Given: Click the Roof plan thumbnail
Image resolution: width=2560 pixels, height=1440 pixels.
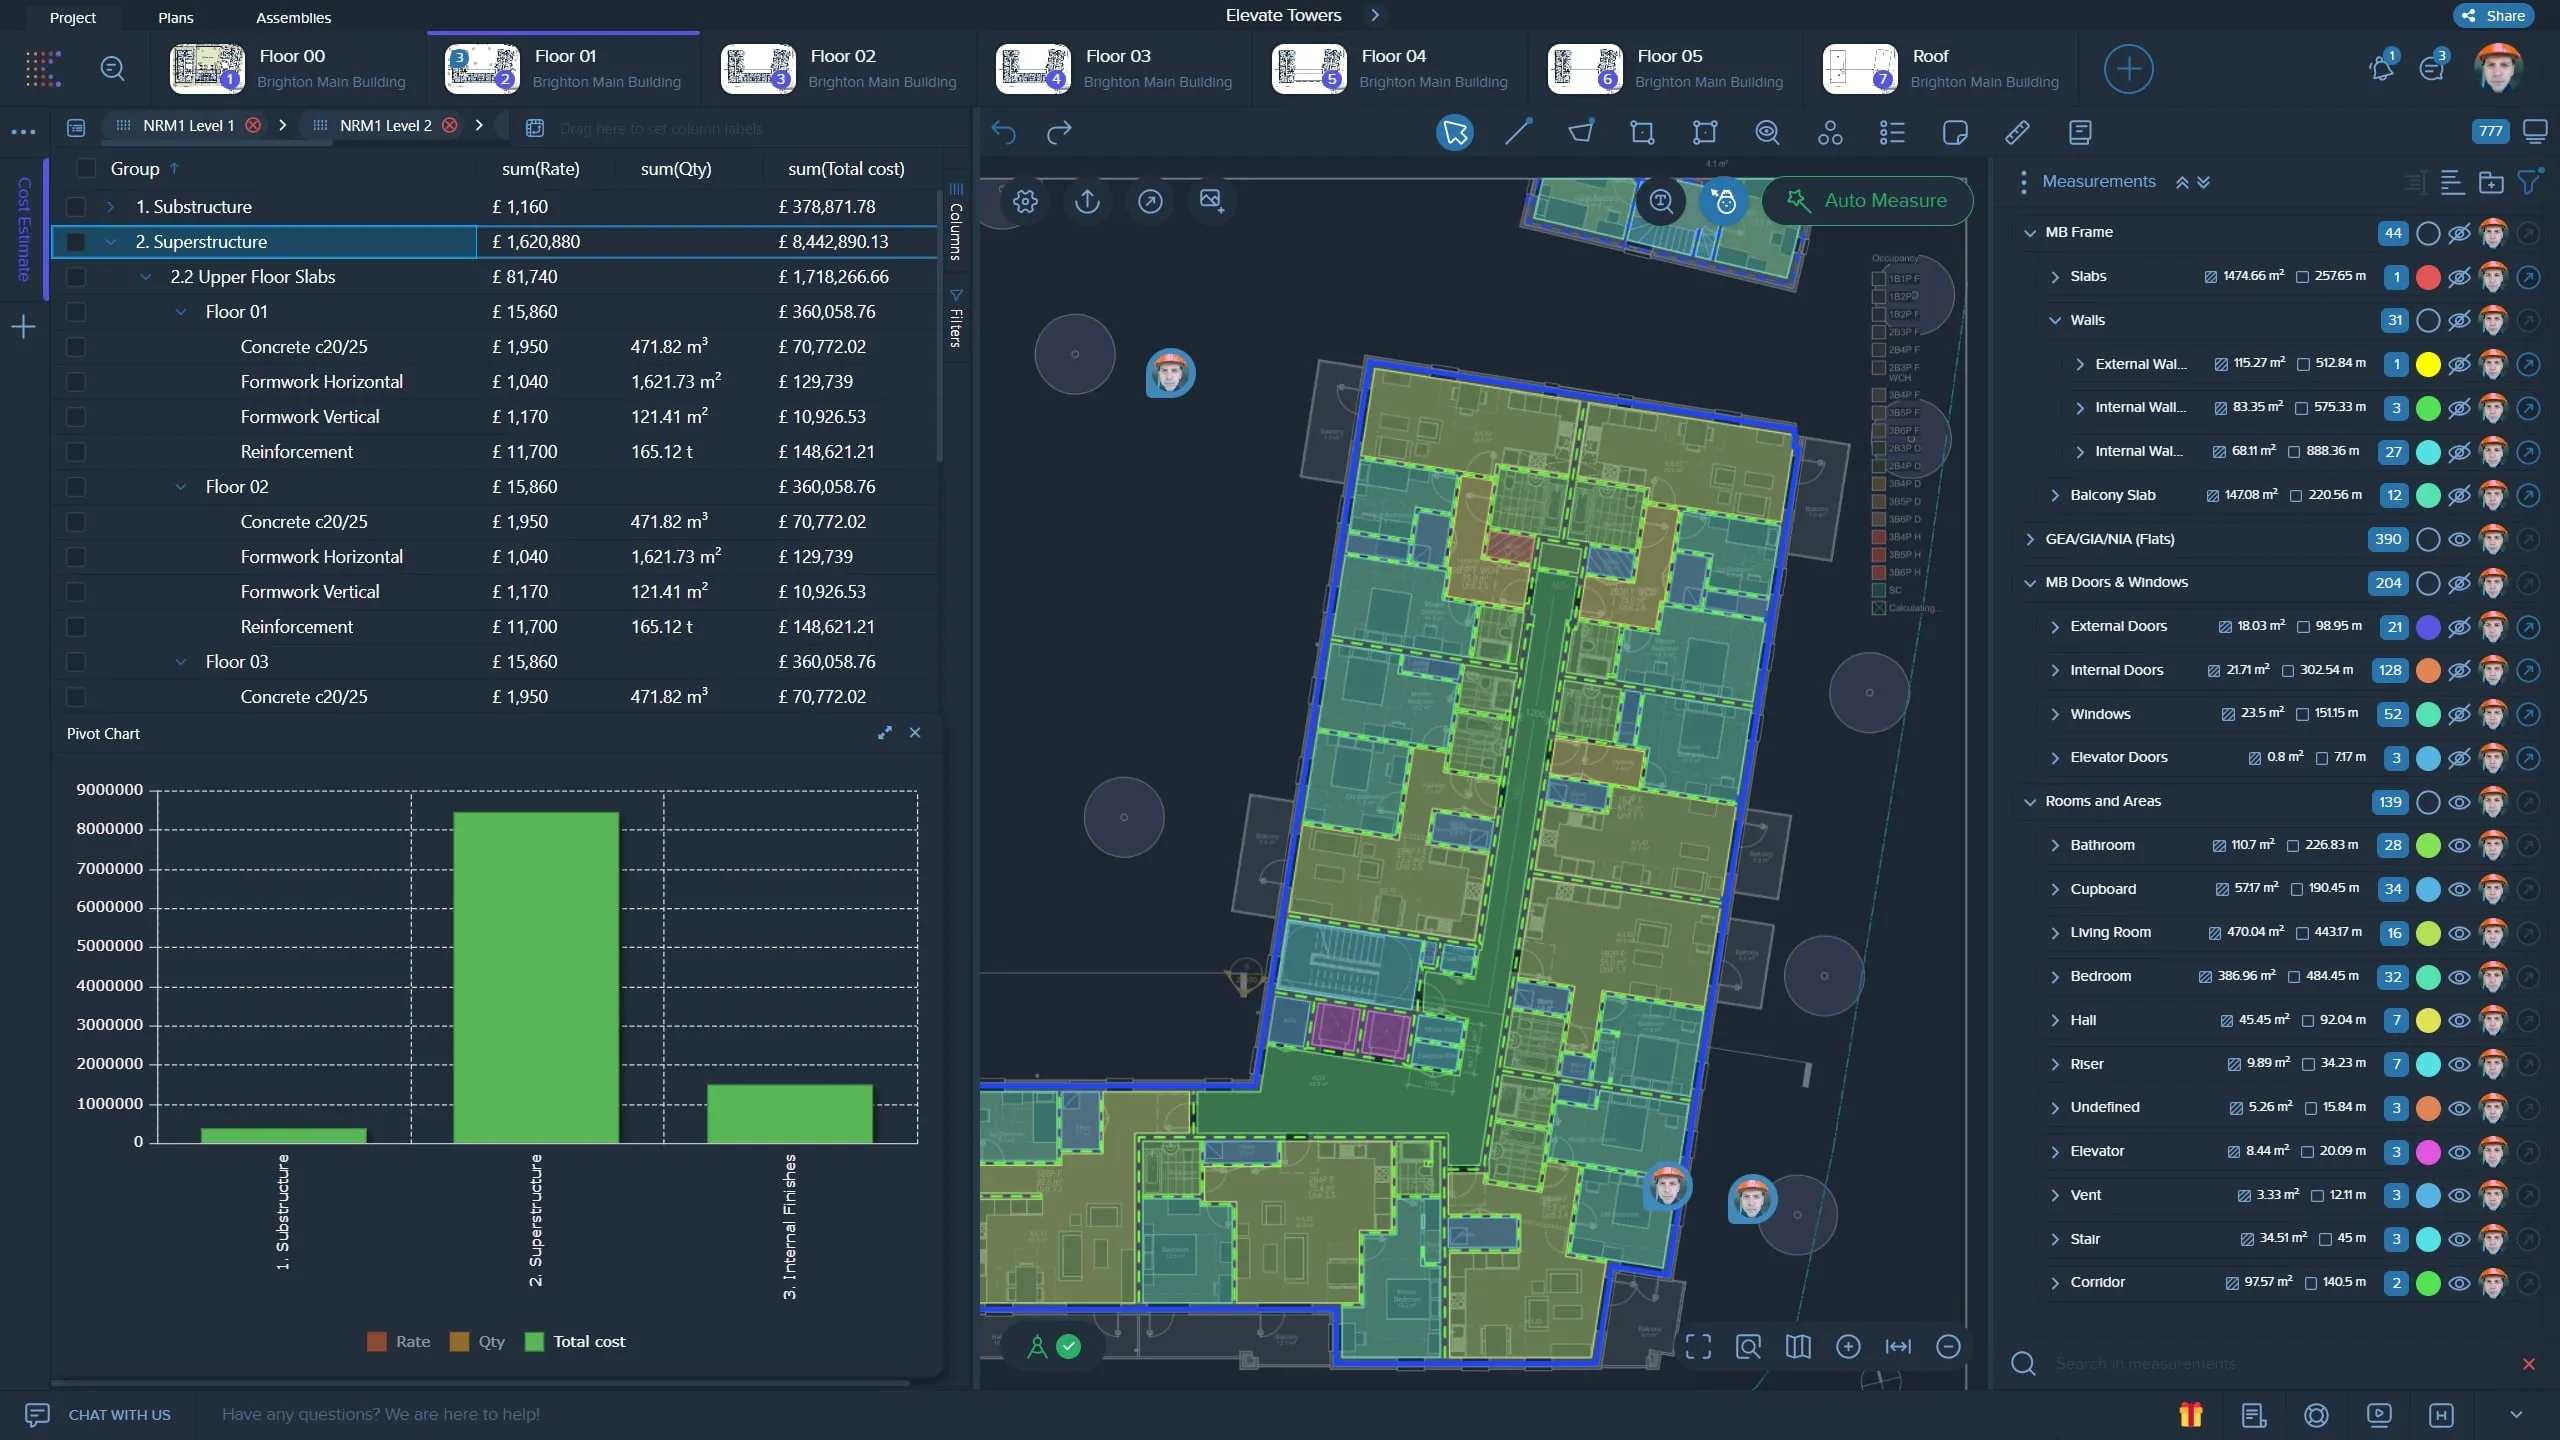Looking at the screenshot, I should [x=1860, y=68].
